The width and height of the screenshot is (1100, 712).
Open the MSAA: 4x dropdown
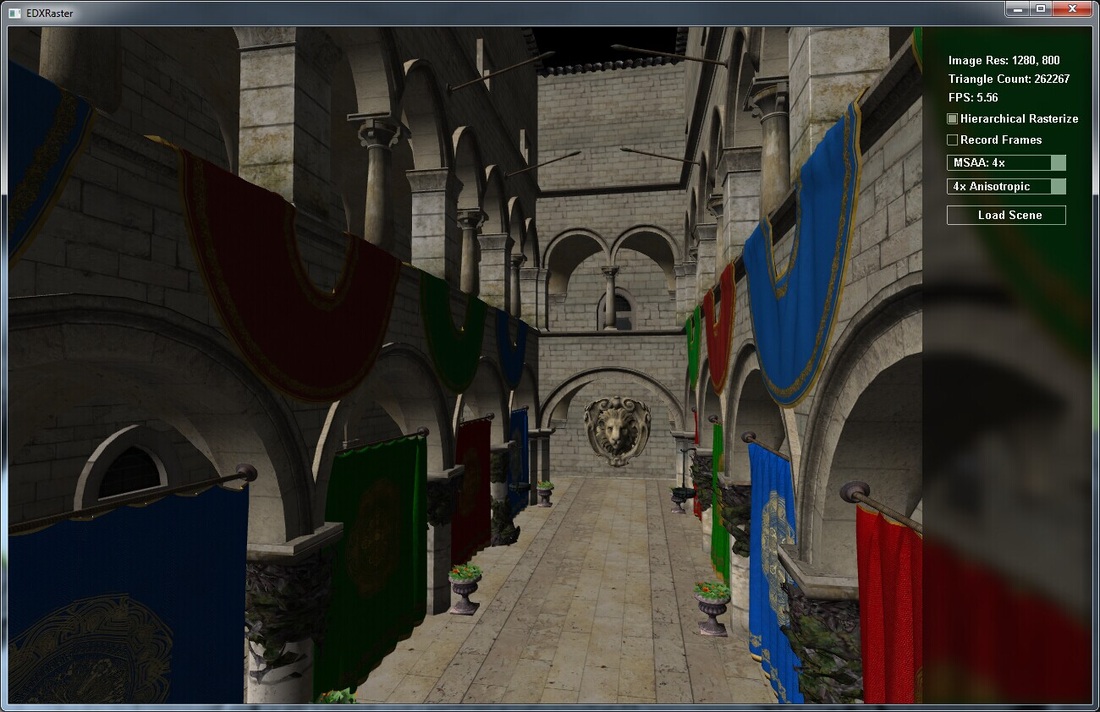[x=1006, y=163]
